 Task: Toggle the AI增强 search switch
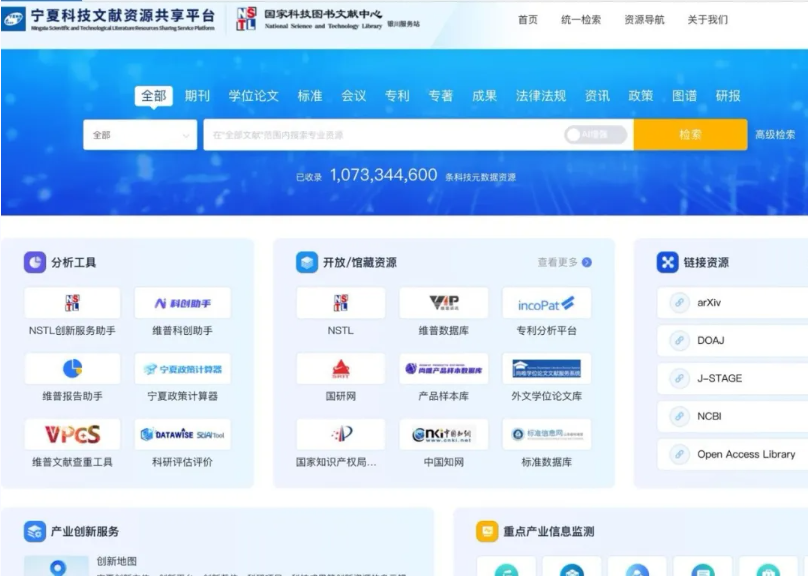(x=595, y=135)
